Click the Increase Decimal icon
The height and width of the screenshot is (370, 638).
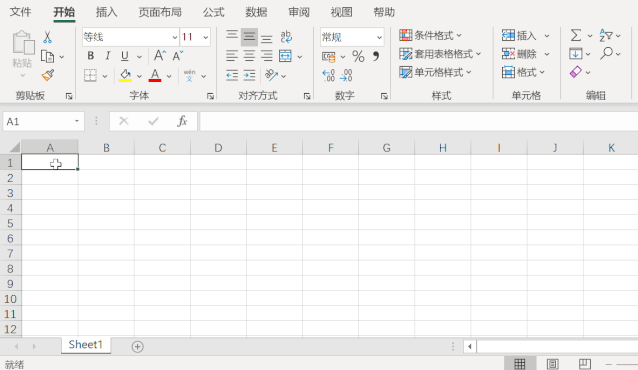pos(329,75)
